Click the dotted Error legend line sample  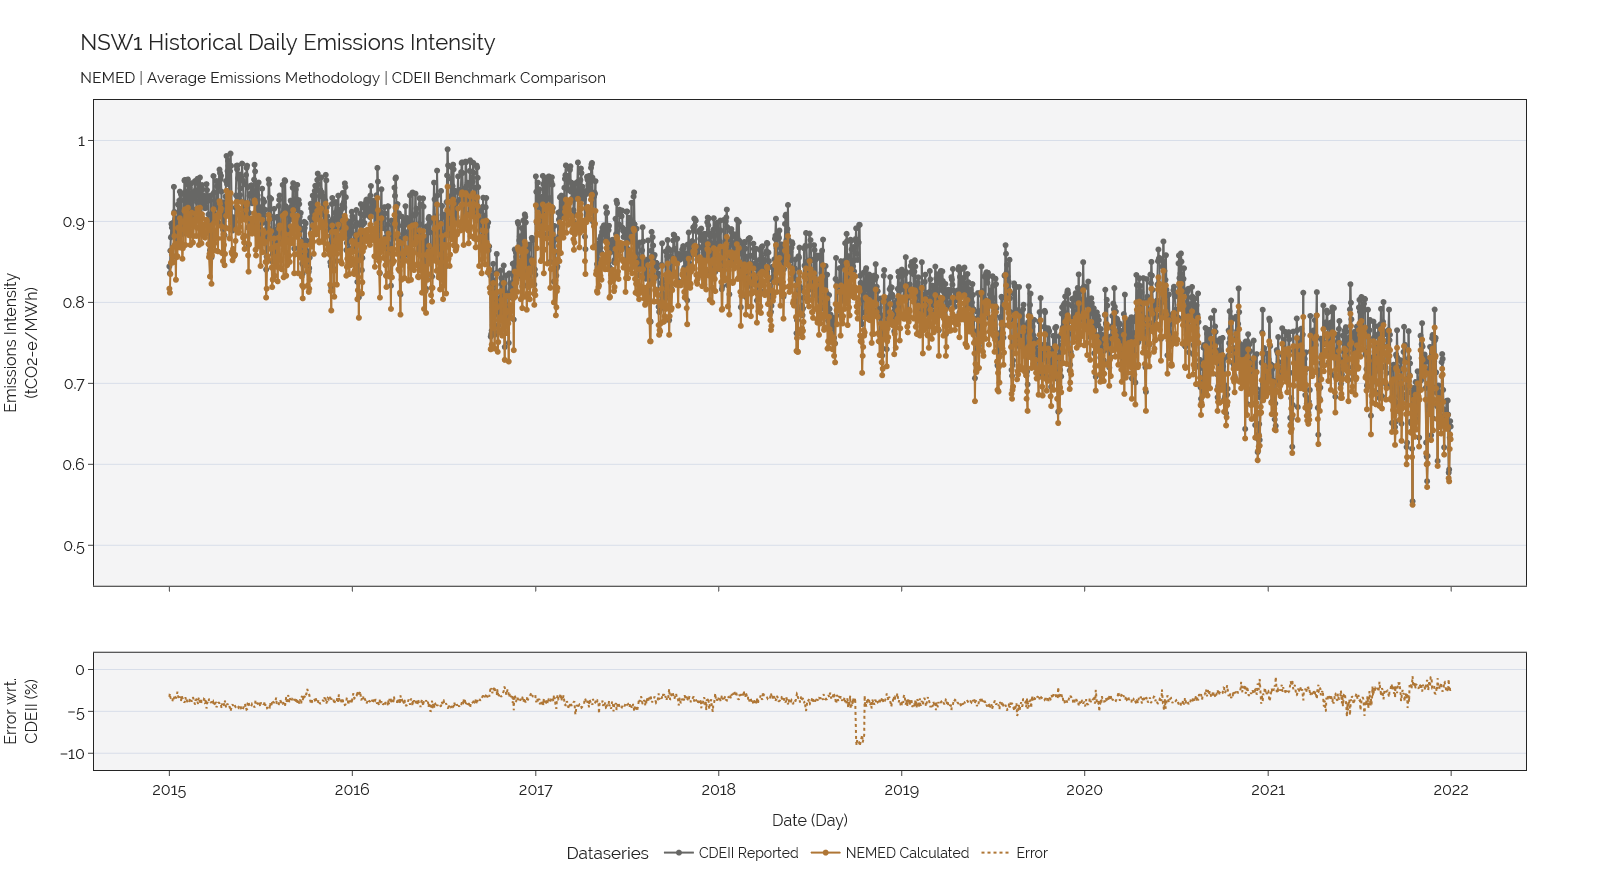click(996, 853)
